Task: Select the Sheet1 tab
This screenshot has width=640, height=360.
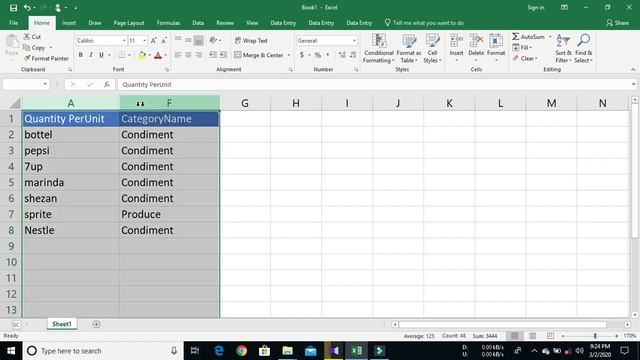Action: tap(62, 324)
